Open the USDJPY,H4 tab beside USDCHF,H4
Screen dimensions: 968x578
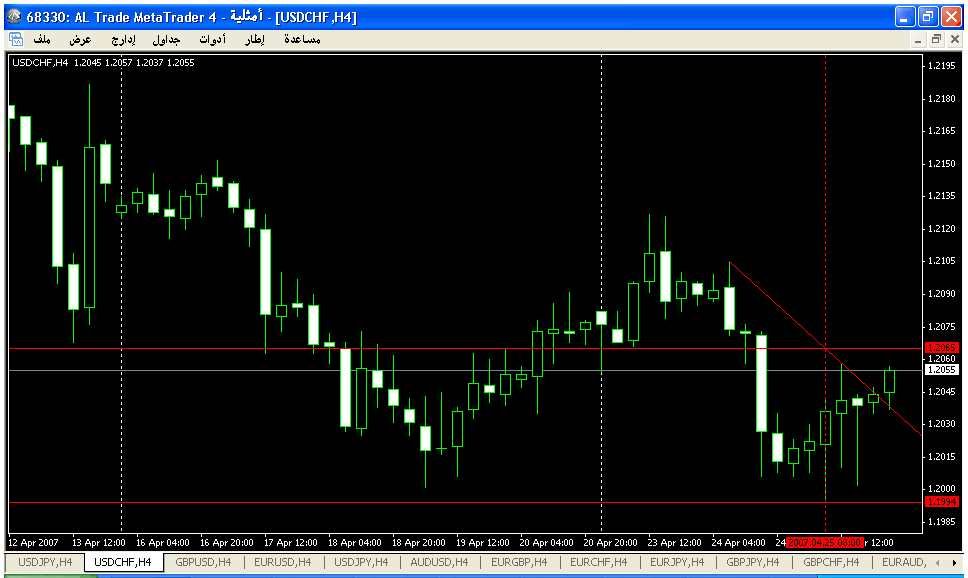pyautogui.click(x=45, y=562)
